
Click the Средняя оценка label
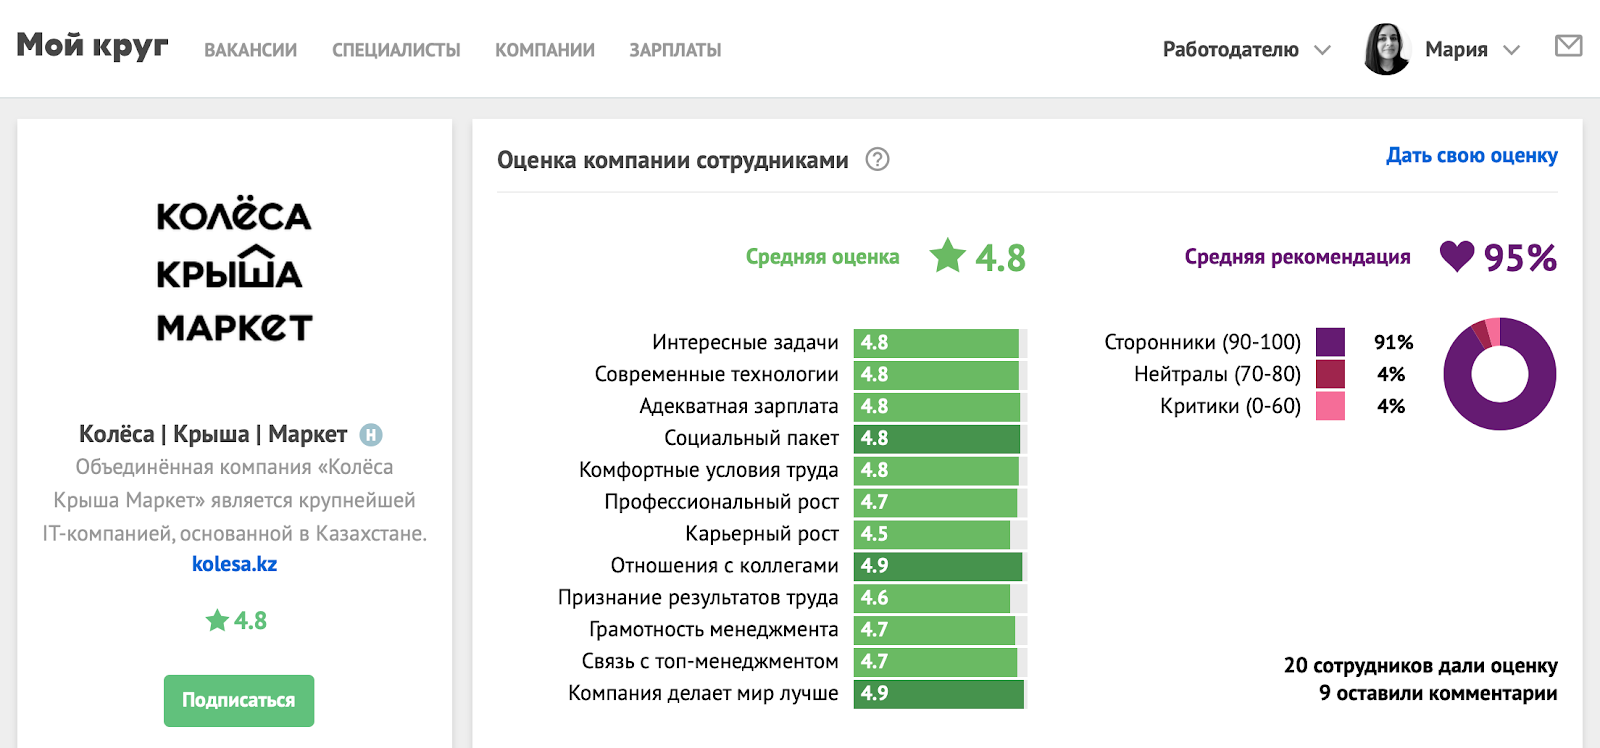(822, 257)
